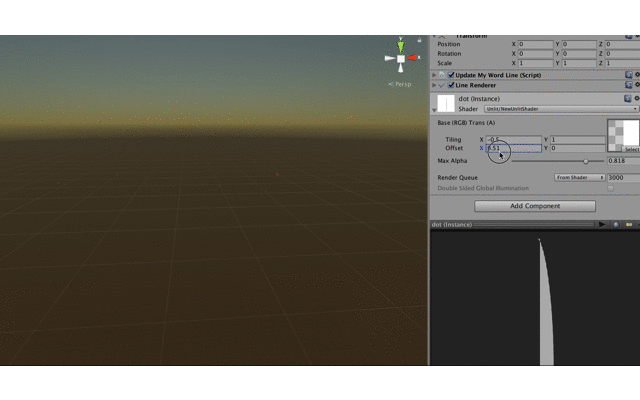The image size is (640, 400).
Task: Click the Render Queue value field 3000
Action: pyautogui.click(x=623, y=178)
